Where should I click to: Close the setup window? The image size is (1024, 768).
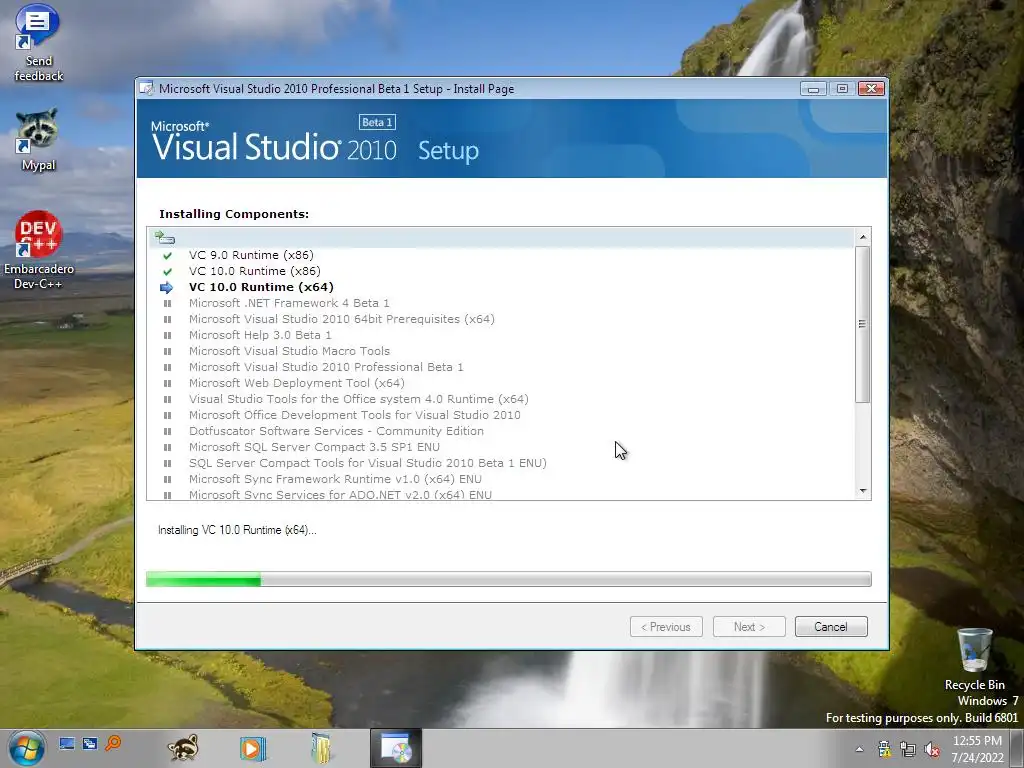(871, 88)
